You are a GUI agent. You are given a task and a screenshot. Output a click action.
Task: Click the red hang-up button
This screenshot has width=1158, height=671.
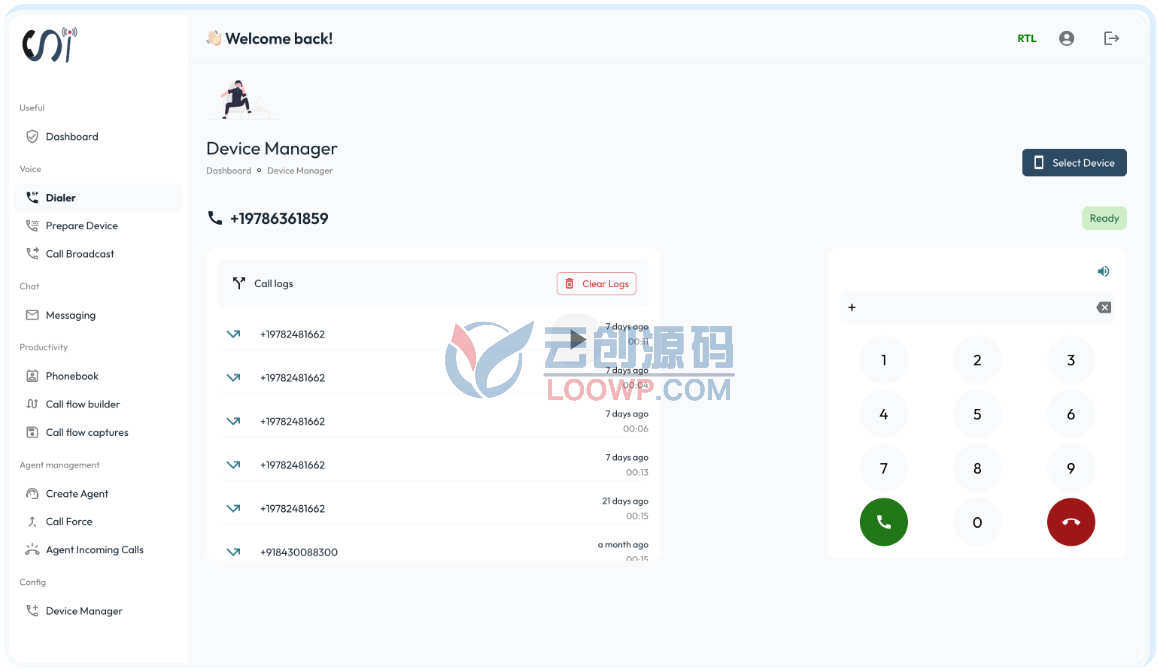(1071, 522)
